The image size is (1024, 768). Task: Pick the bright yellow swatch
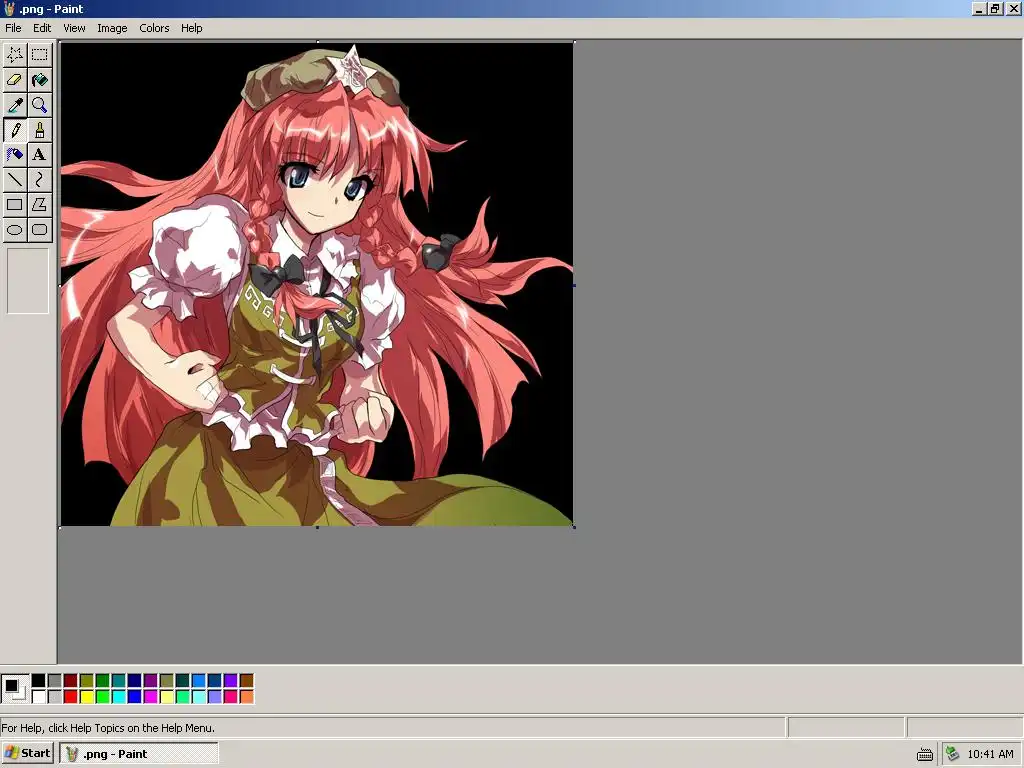pyautogui.click(x=87, y=697)
